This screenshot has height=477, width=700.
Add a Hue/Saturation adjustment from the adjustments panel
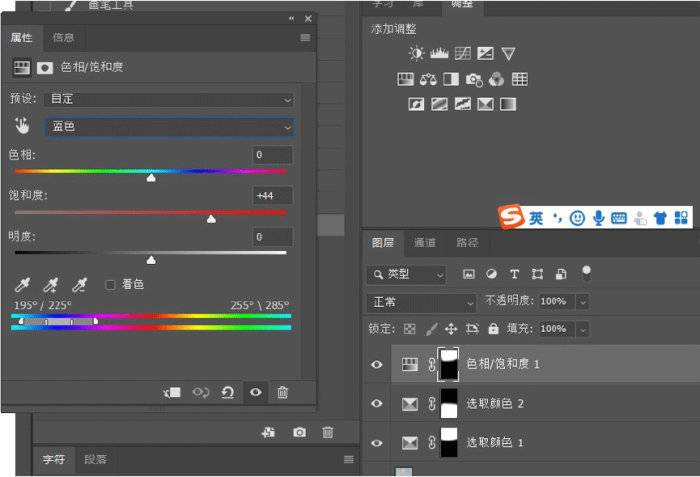pos(405,80)
